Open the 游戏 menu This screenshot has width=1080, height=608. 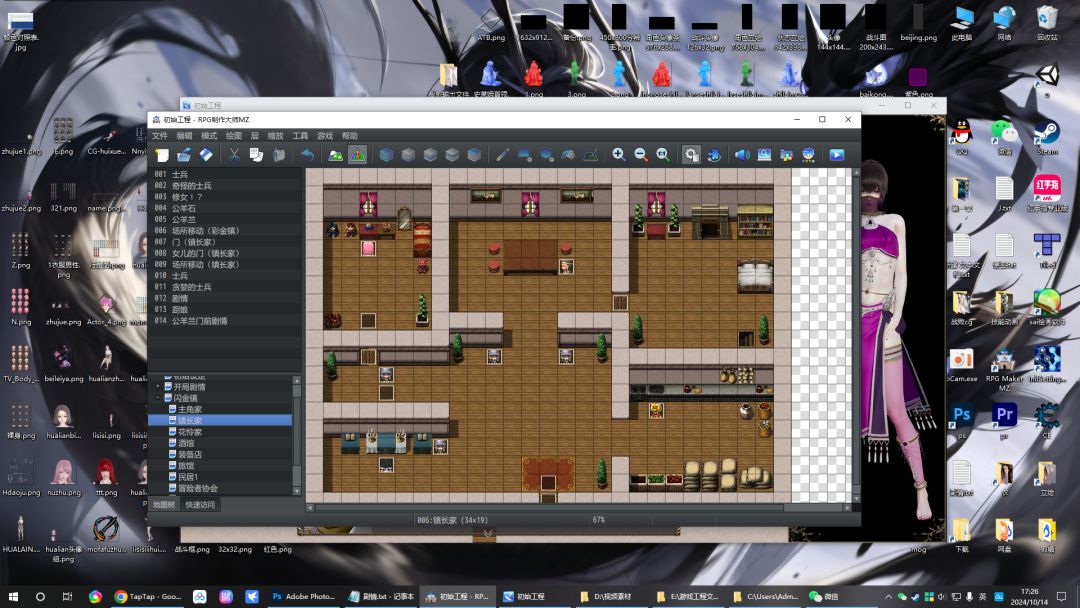pos(325,136)
